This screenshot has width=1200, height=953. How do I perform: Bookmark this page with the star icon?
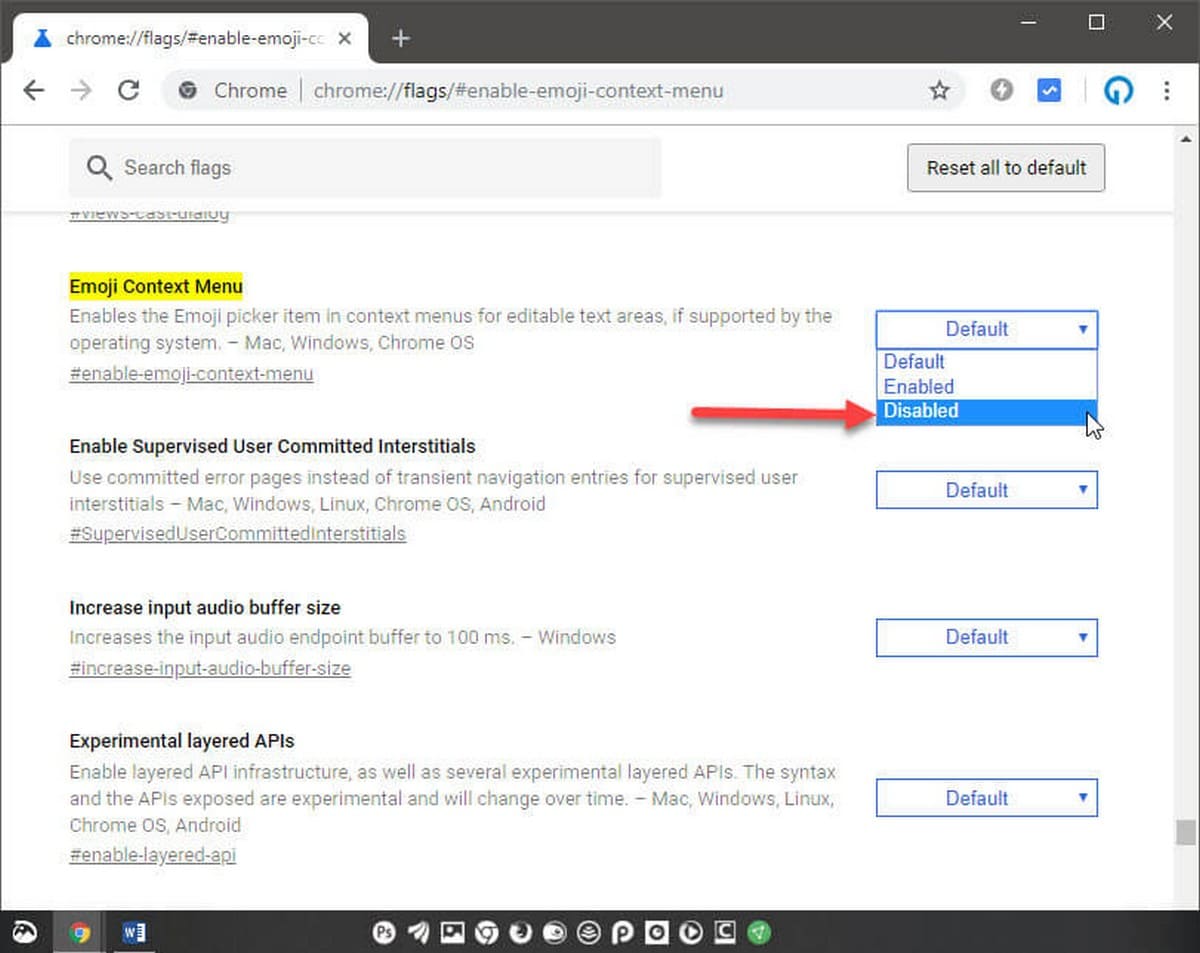tap(939, 91)
